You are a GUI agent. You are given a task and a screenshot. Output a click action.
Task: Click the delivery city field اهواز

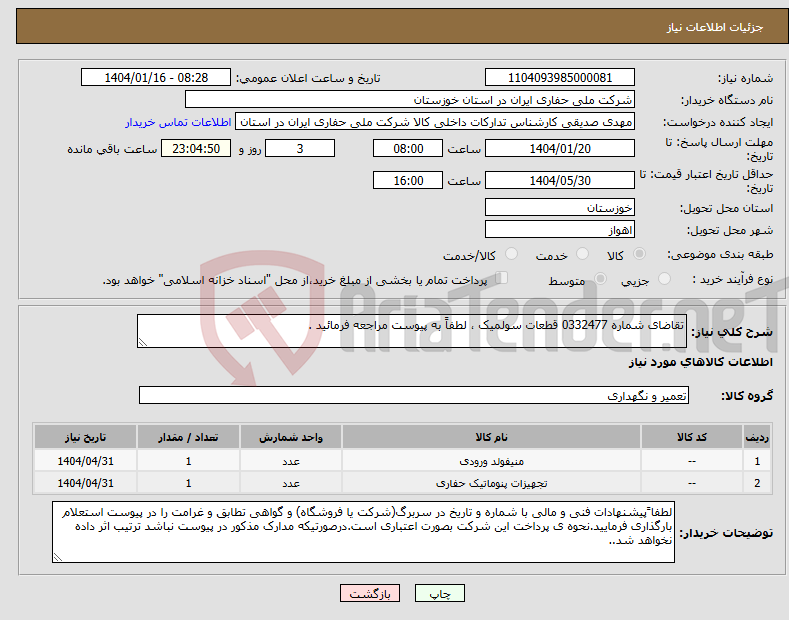(x=560, y=229)
